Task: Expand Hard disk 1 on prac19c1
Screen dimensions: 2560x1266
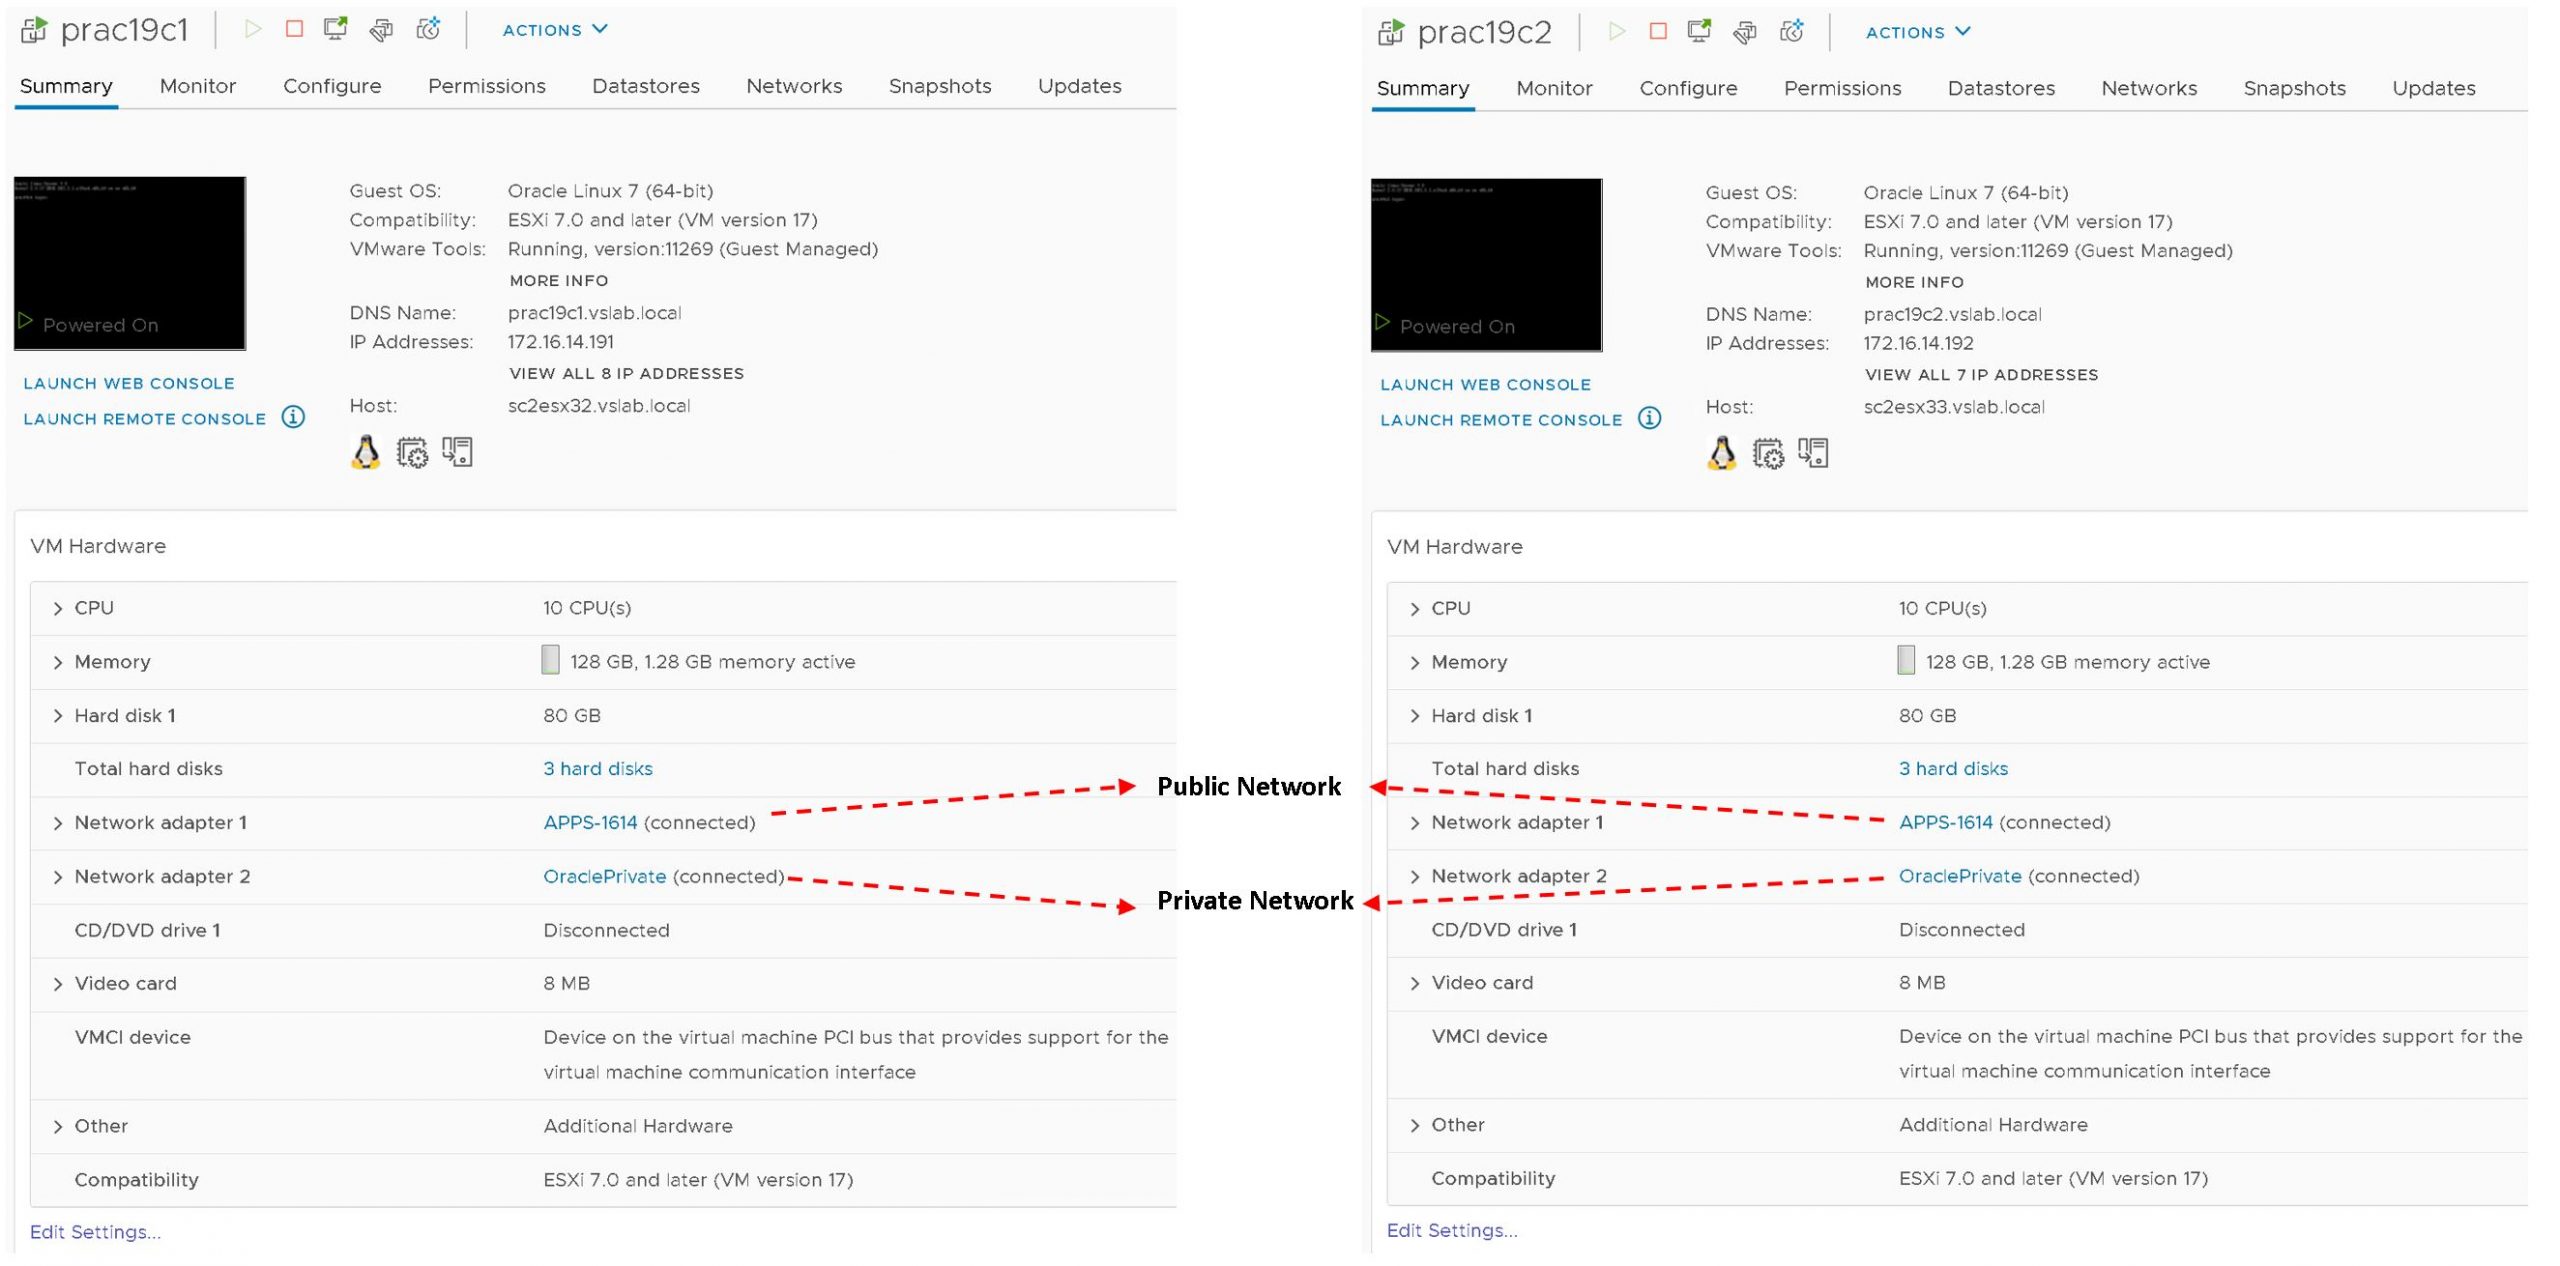Action: [58, 716]
